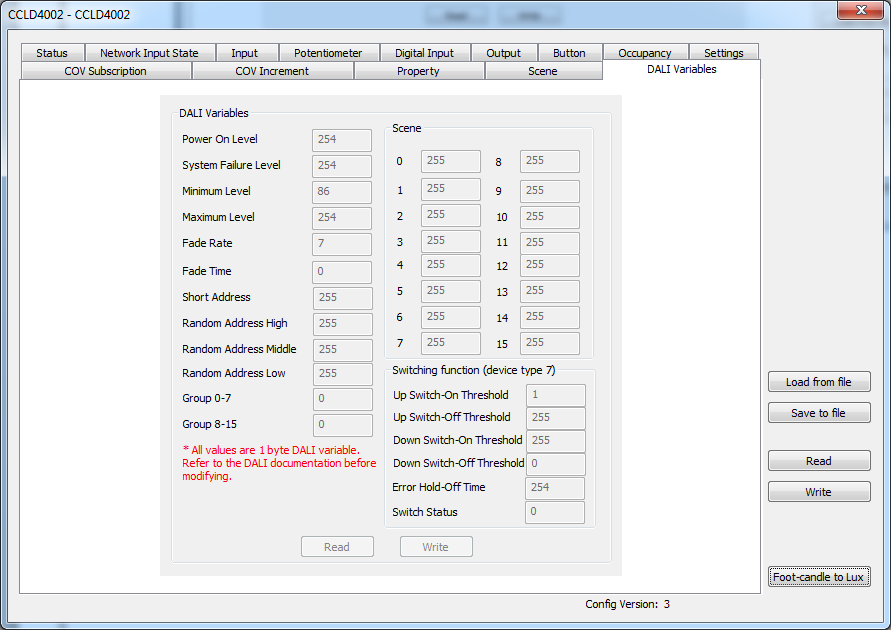Open the Occupancy tab
The height and width of the screenshot is (630, 891).
[645, 53]
